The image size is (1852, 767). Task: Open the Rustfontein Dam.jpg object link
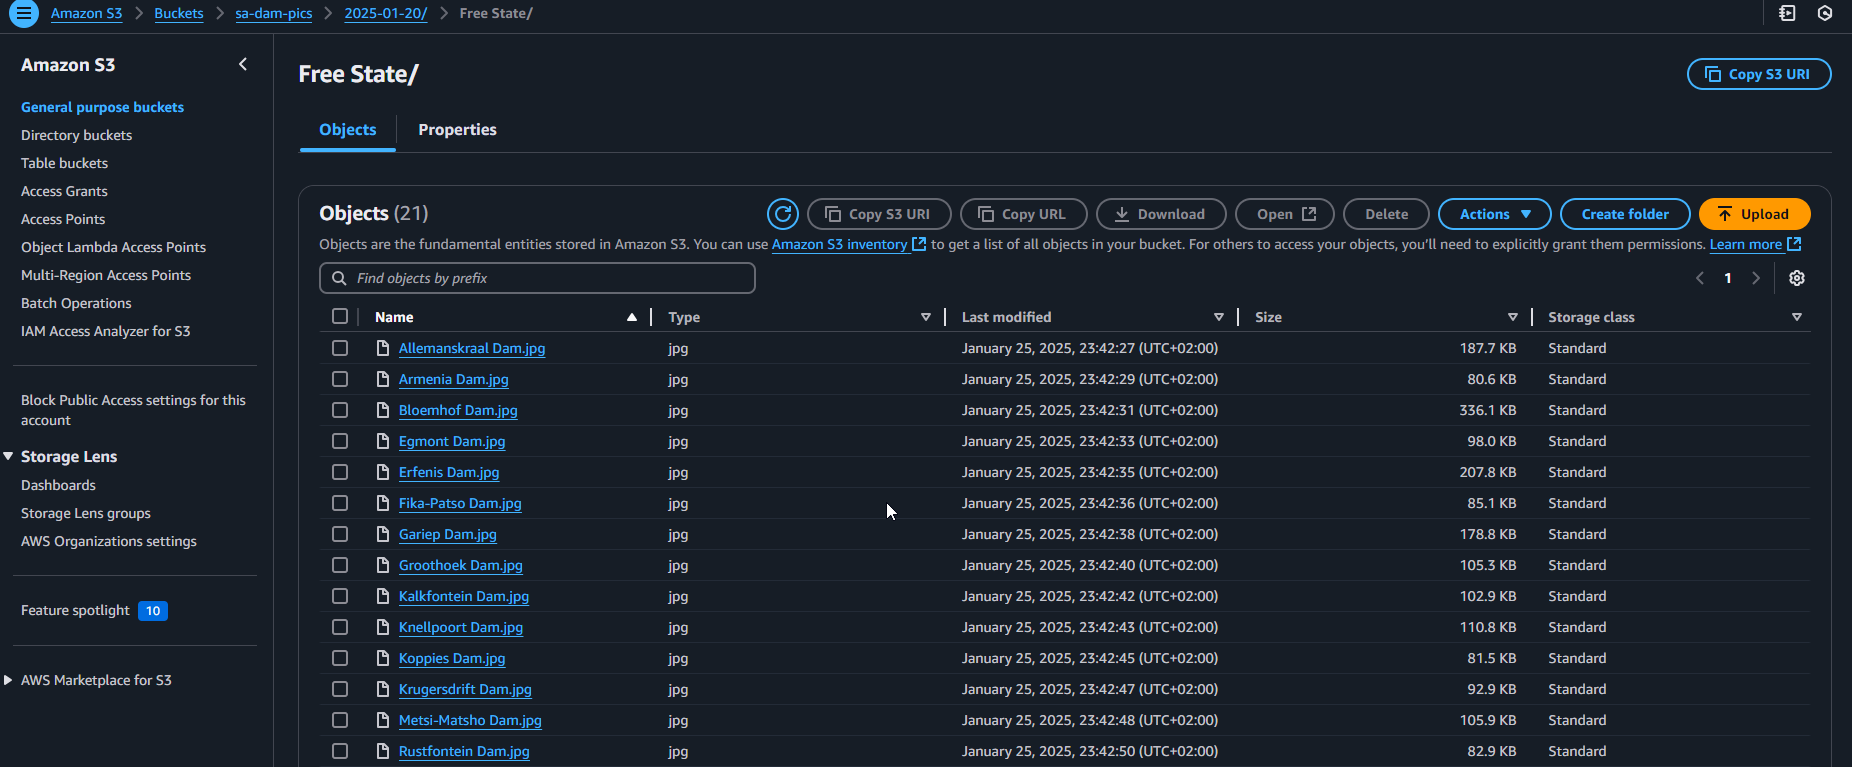pos(464,751)
